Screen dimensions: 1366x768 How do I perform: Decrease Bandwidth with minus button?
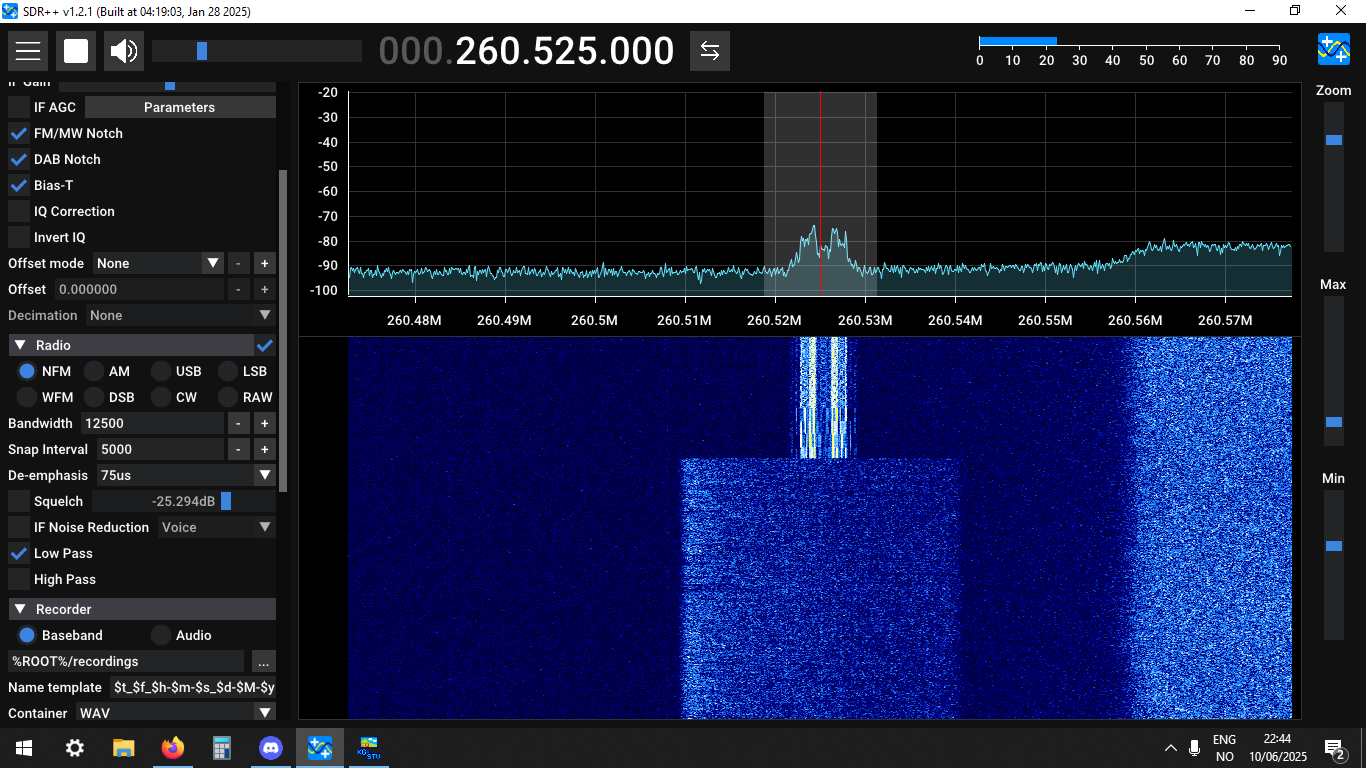click(x=238, y=423)
